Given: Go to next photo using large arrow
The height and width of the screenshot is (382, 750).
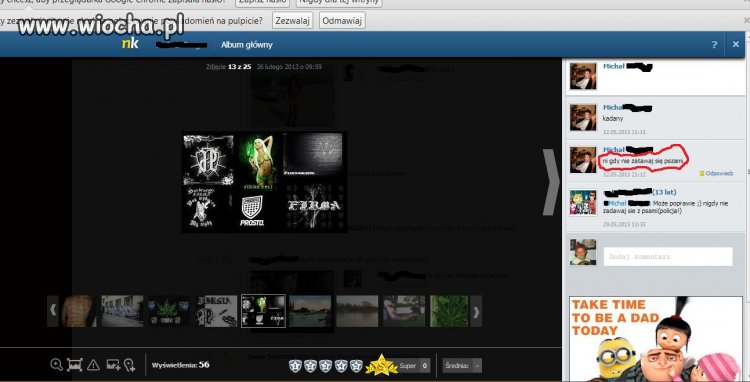Looking at the screenshot, I should tap(551, 182).
